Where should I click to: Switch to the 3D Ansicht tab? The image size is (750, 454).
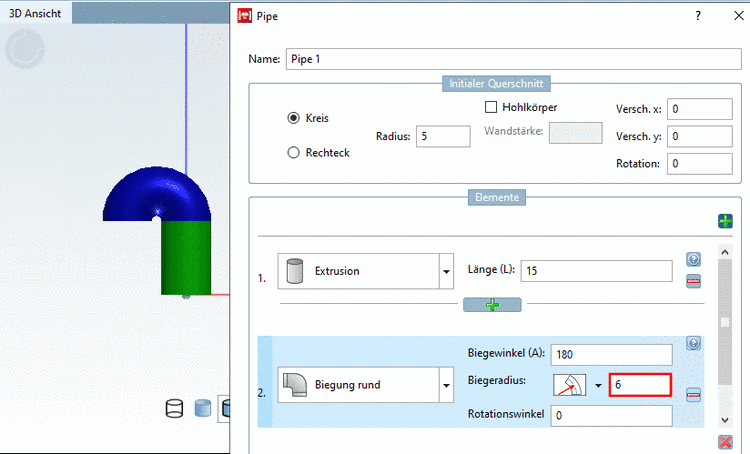35,13
